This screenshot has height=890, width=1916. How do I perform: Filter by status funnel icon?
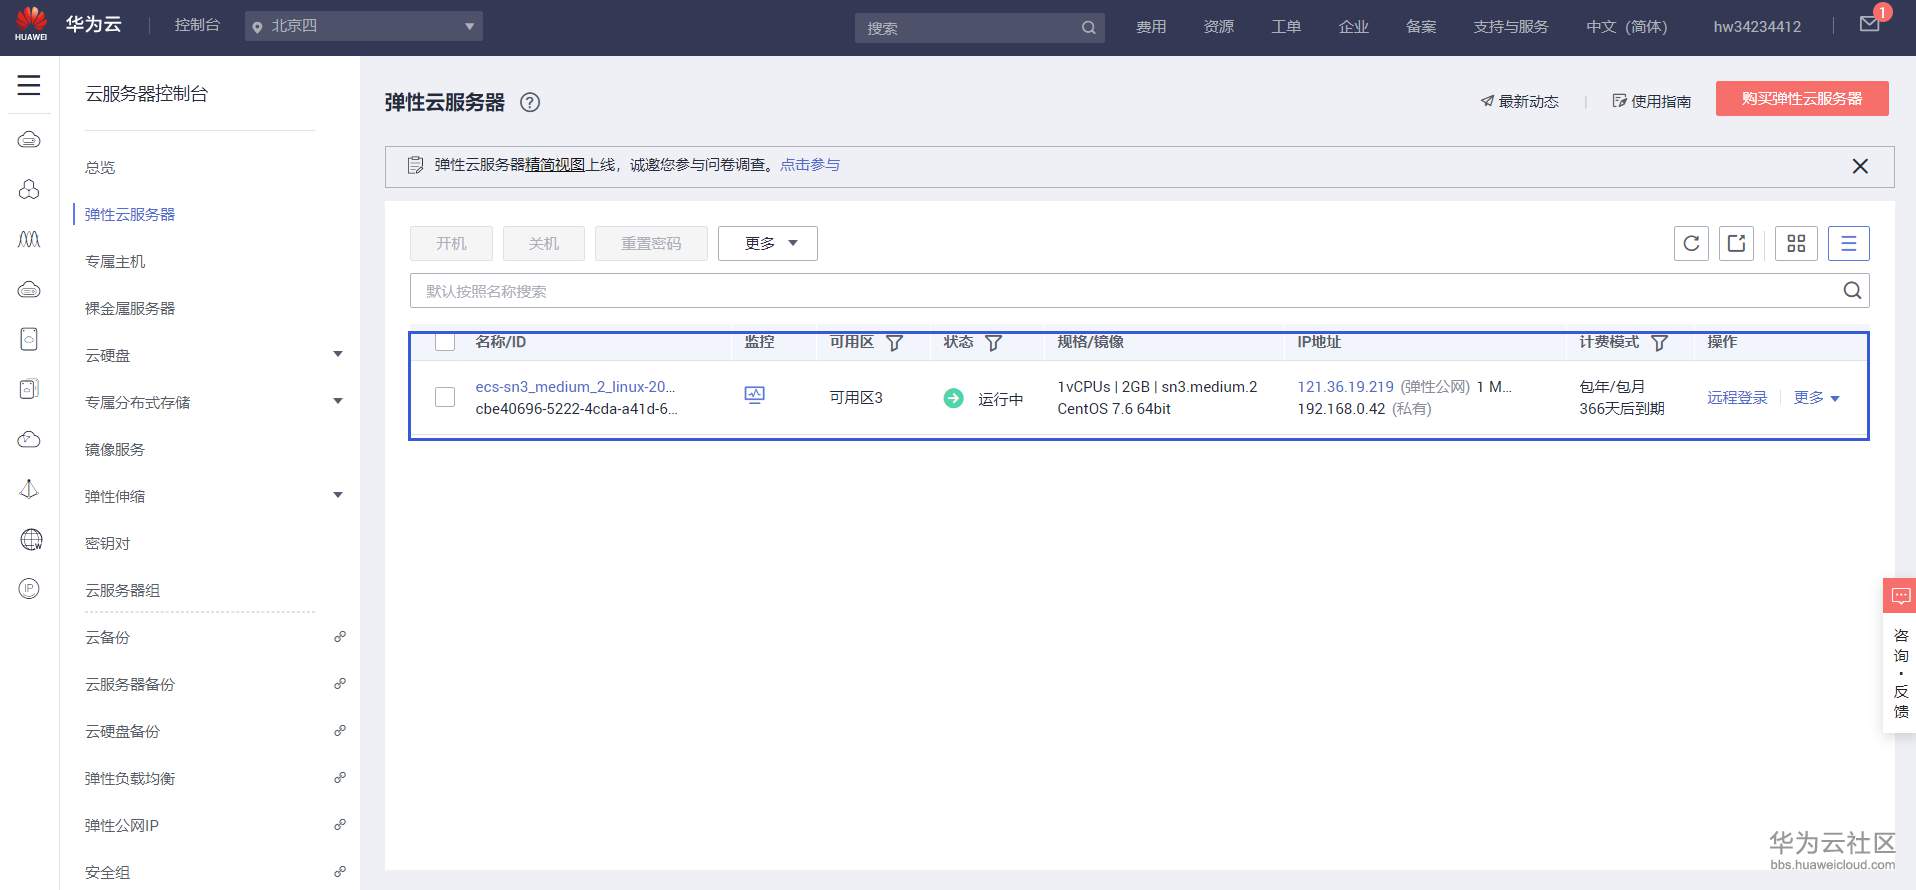pos(994,343)
